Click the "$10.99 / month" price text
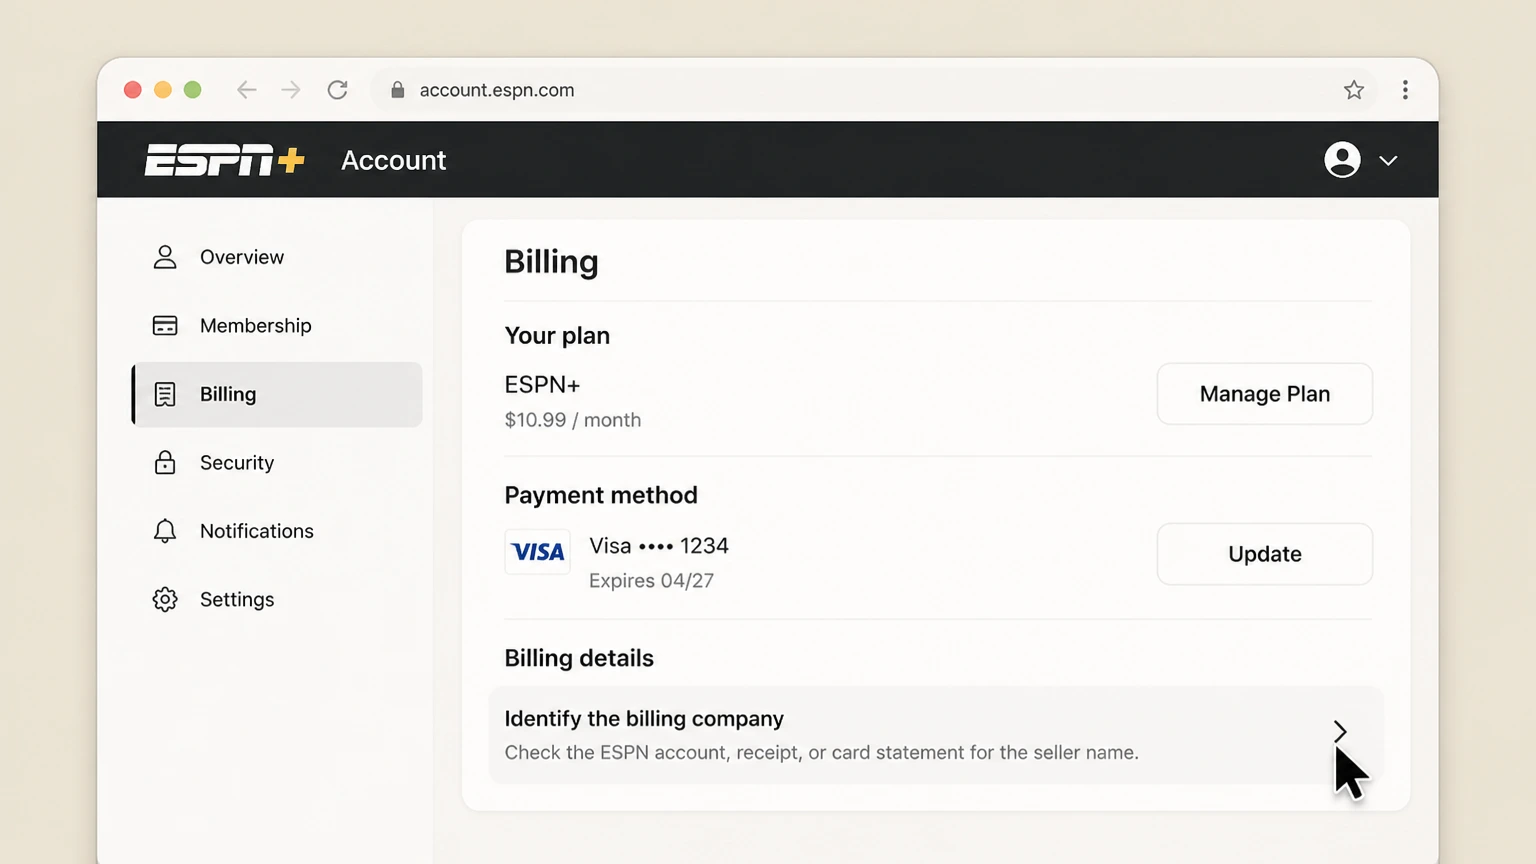Image resolution: width=1536 pixels, height=864 pixels. (x=573, y=420)
